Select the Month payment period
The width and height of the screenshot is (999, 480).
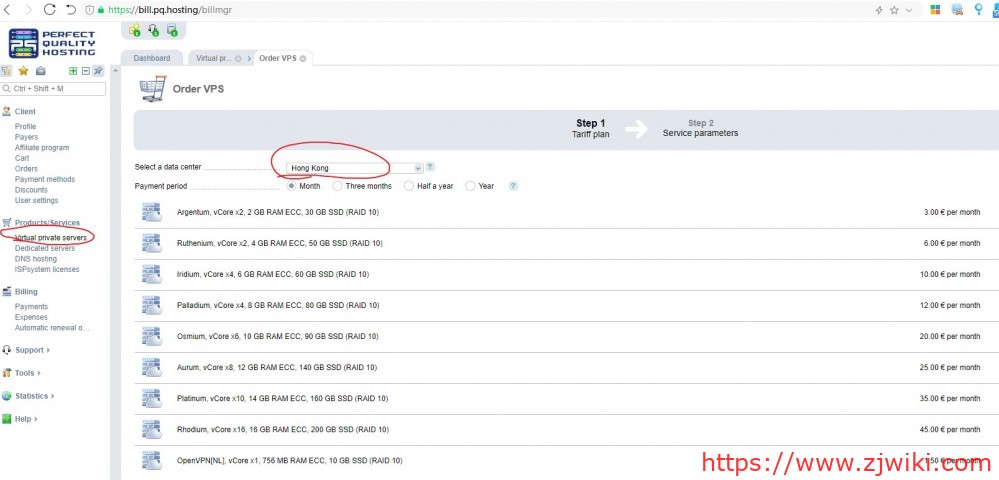tap(292, 186)
